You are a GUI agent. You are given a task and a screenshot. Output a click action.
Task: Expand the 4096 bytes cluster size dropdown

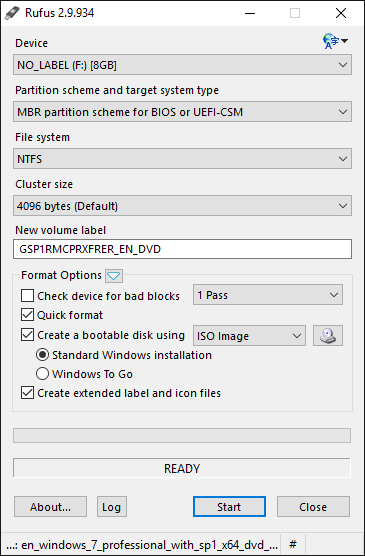point(182,206)
